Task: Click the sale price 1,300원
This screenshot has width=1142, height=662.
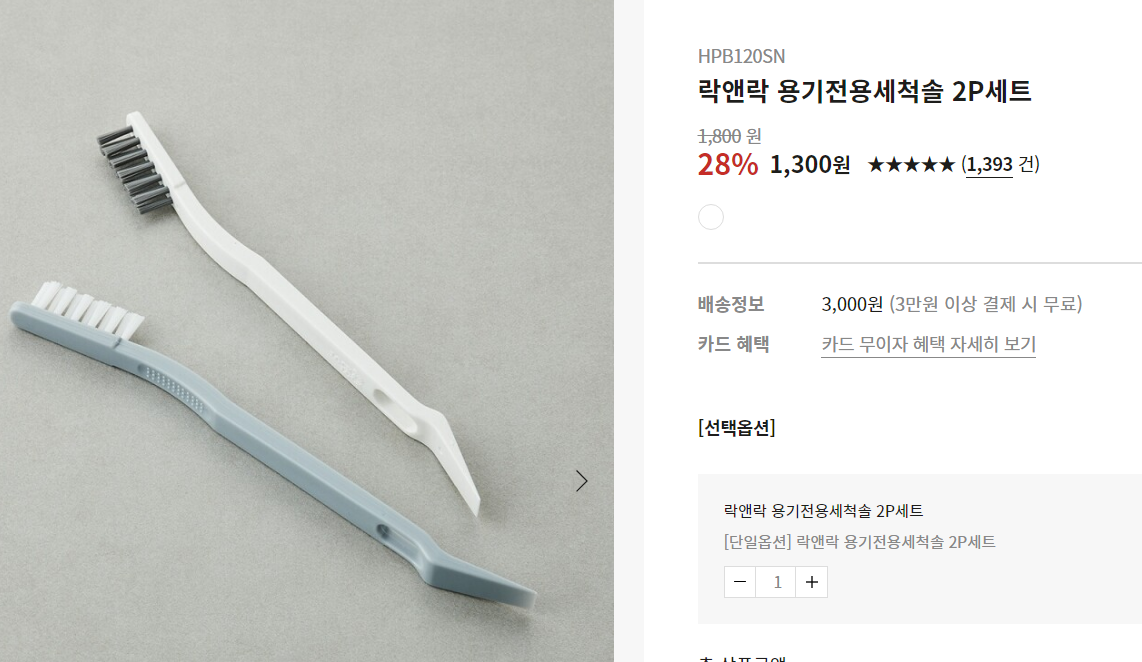Action: (x=810, y=165)
